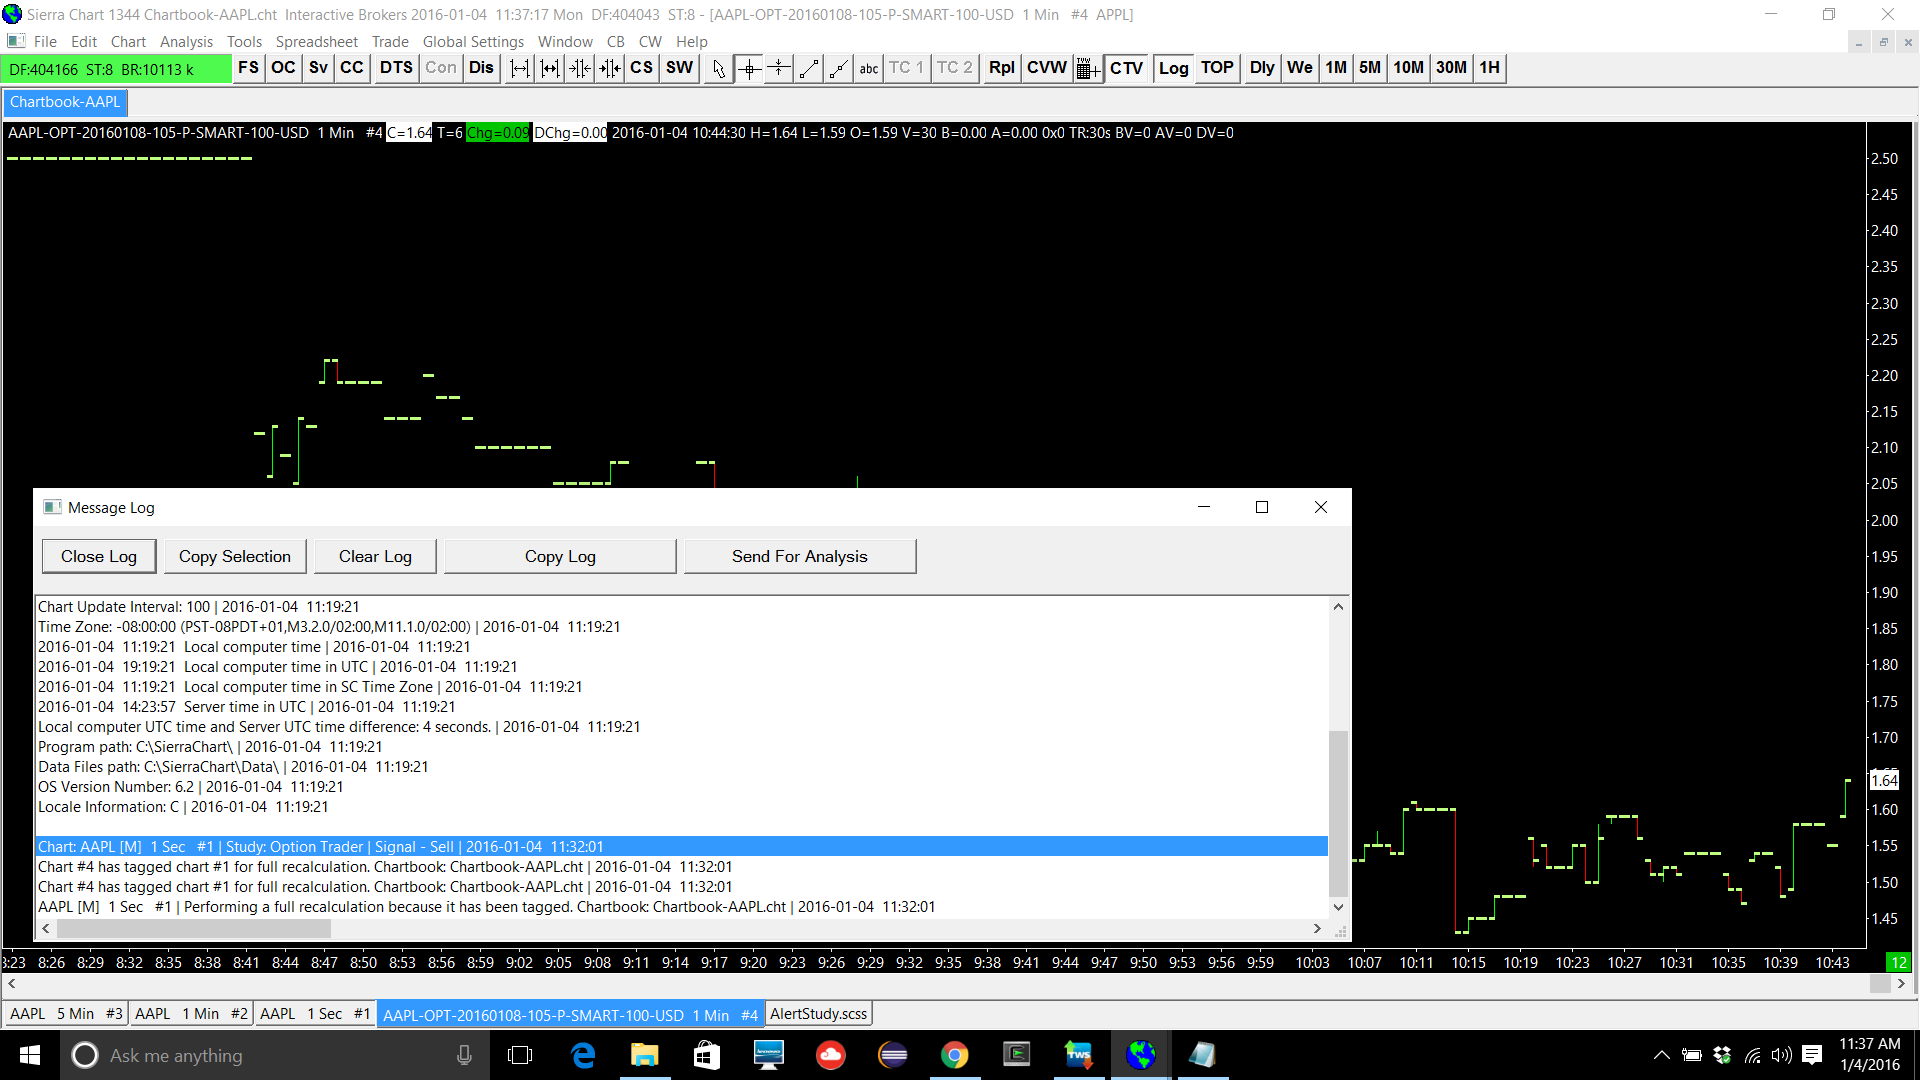Screen dimensions: 1920x1080
Task: Switch to the AAPL 5 Min #3 tab
Action: pyautogui.click(x=65, y=1014)
